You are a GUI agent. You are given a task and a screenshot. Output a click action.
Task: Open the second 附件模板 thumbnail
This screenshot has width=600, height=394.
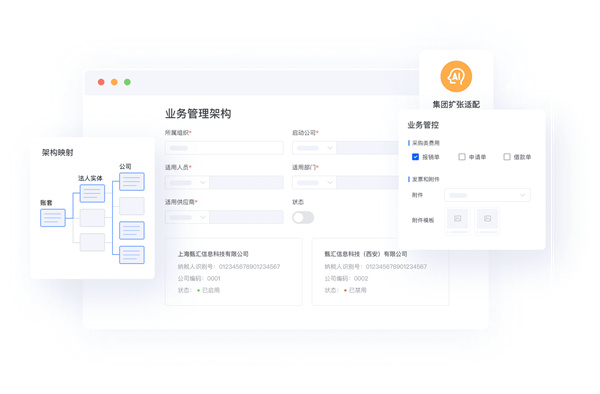tap(487, 221)
